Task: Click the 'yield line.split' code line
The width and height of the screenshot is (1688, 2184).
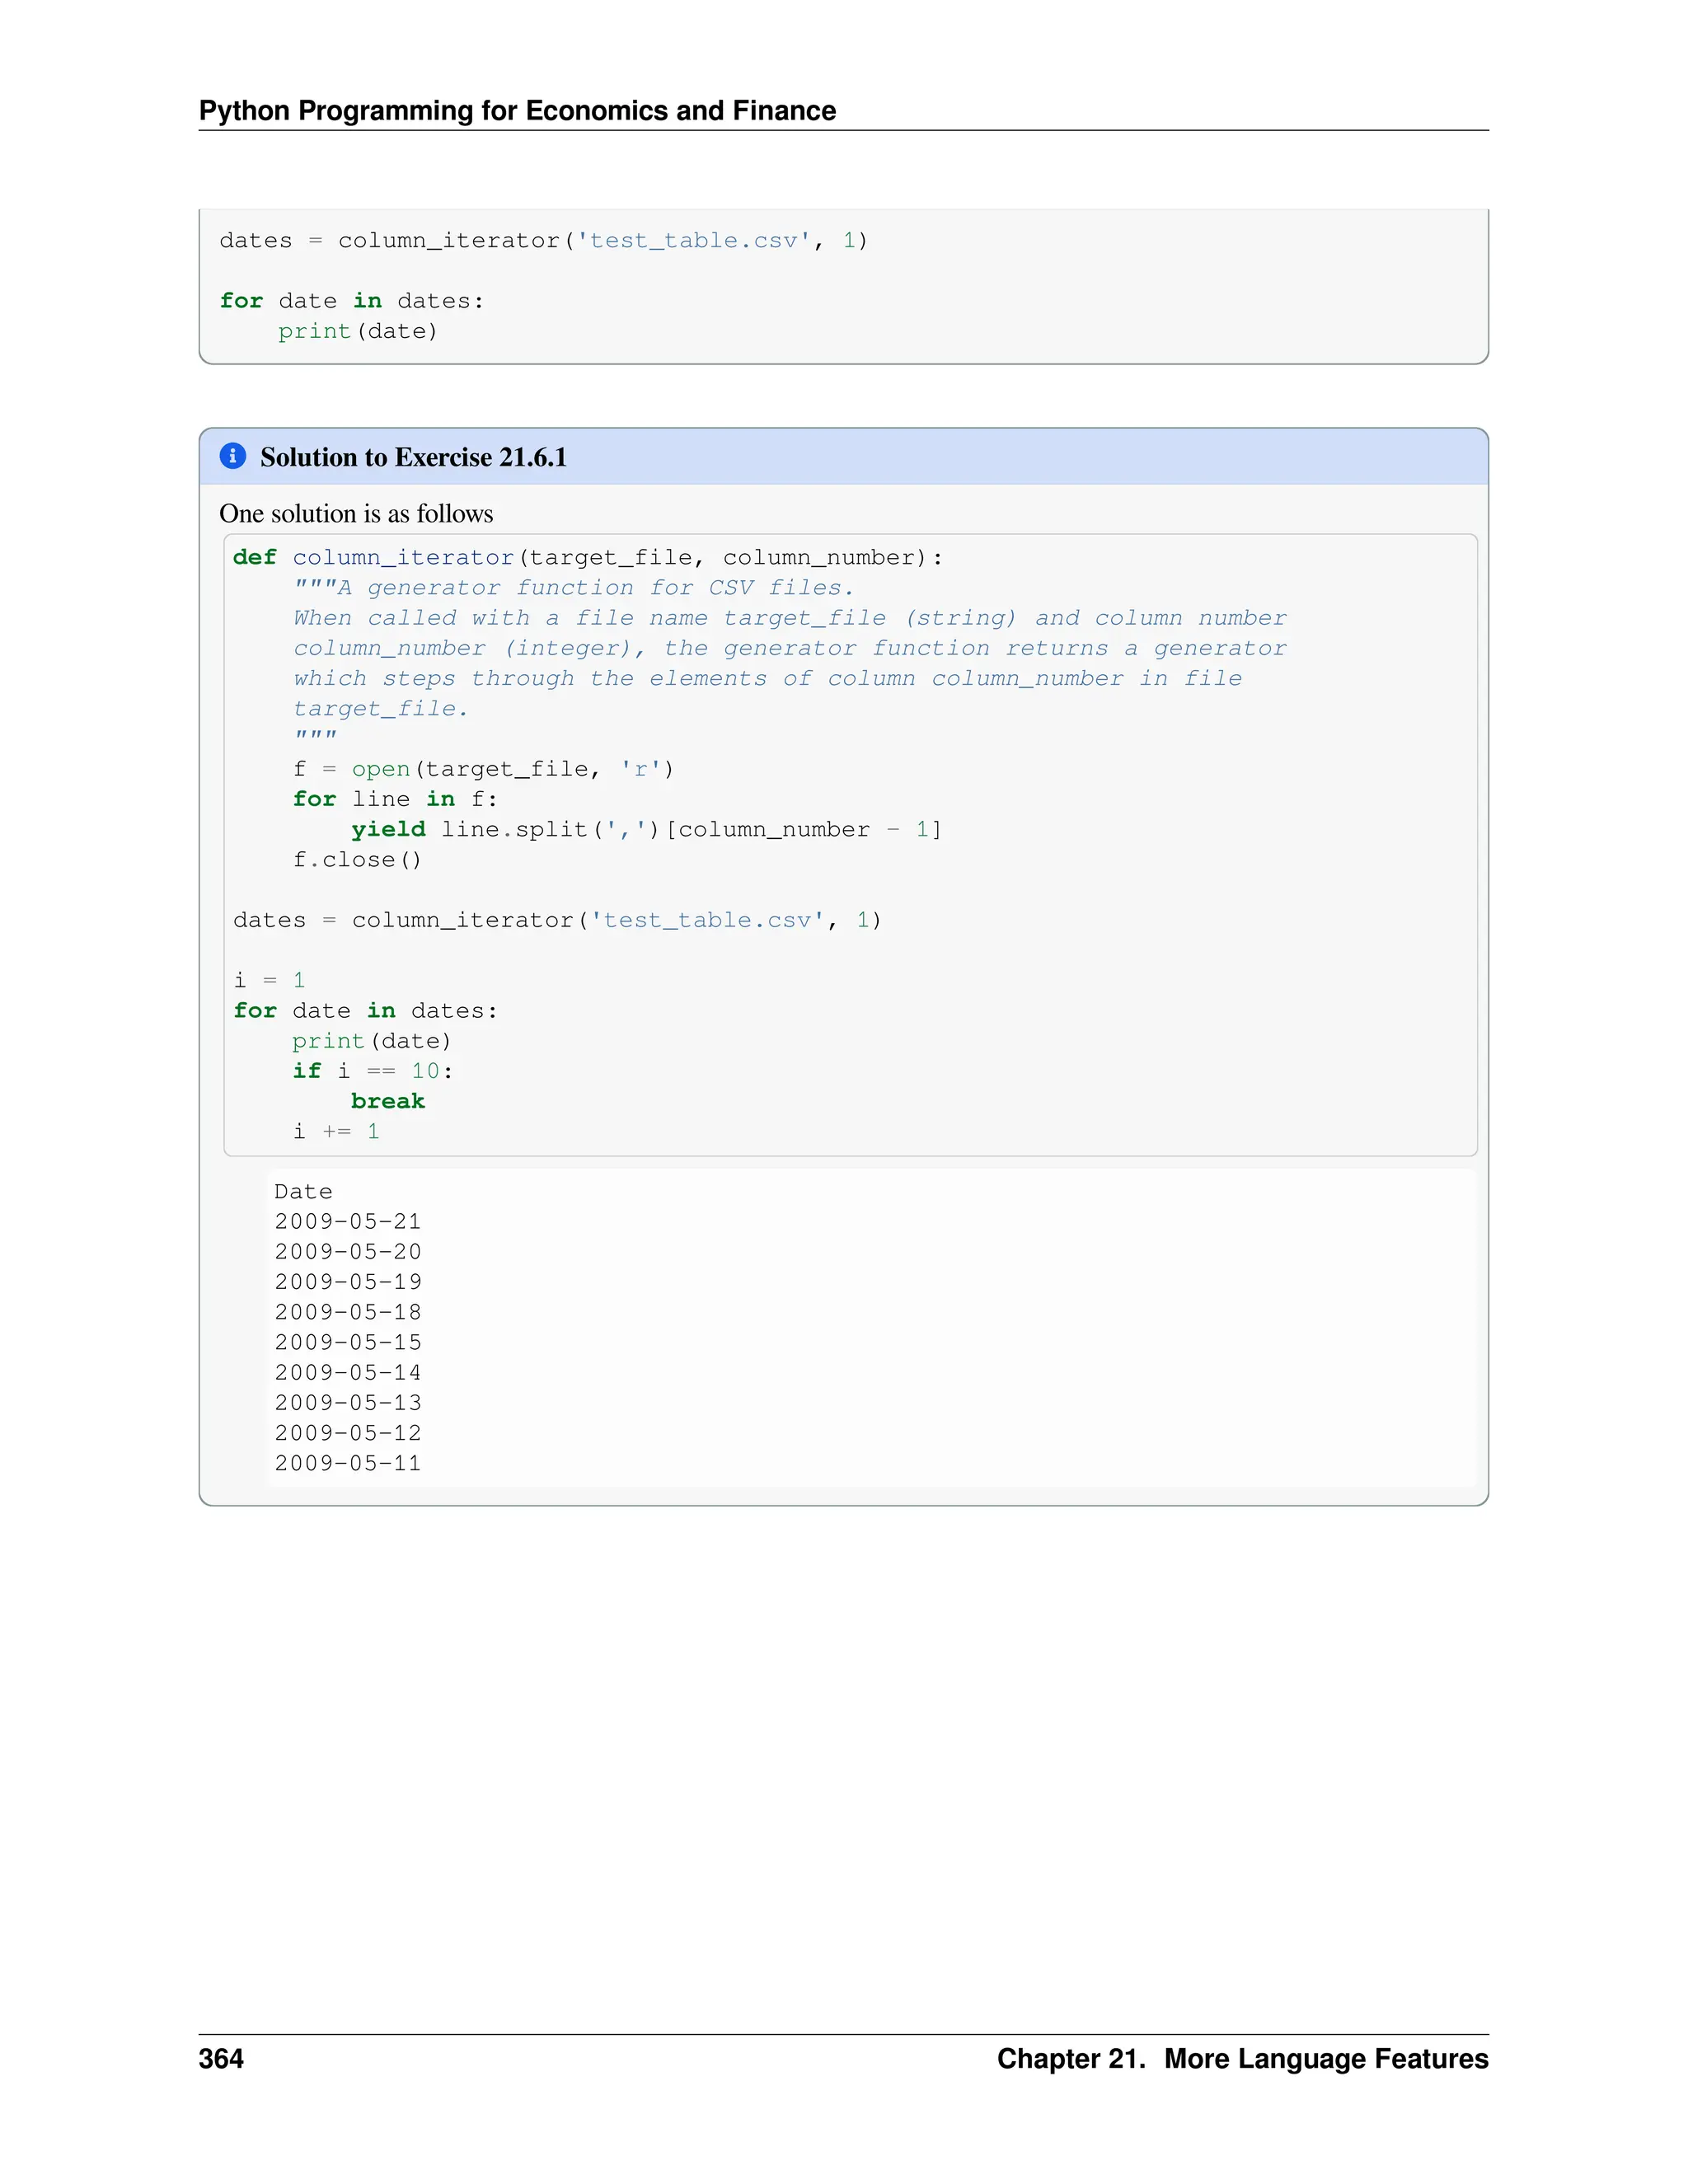Action: tap(647, 830)
